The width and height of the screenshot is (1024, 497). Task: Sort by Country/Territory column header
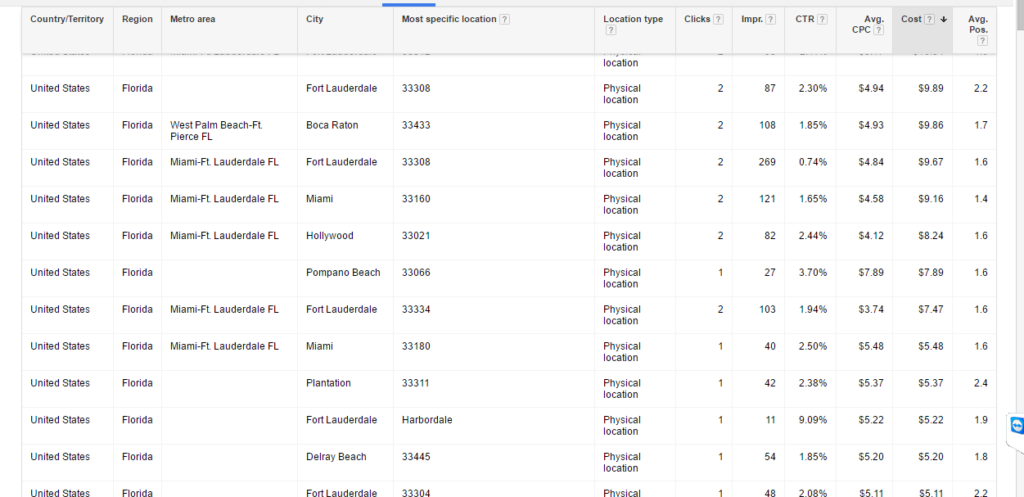click(67, 20)
